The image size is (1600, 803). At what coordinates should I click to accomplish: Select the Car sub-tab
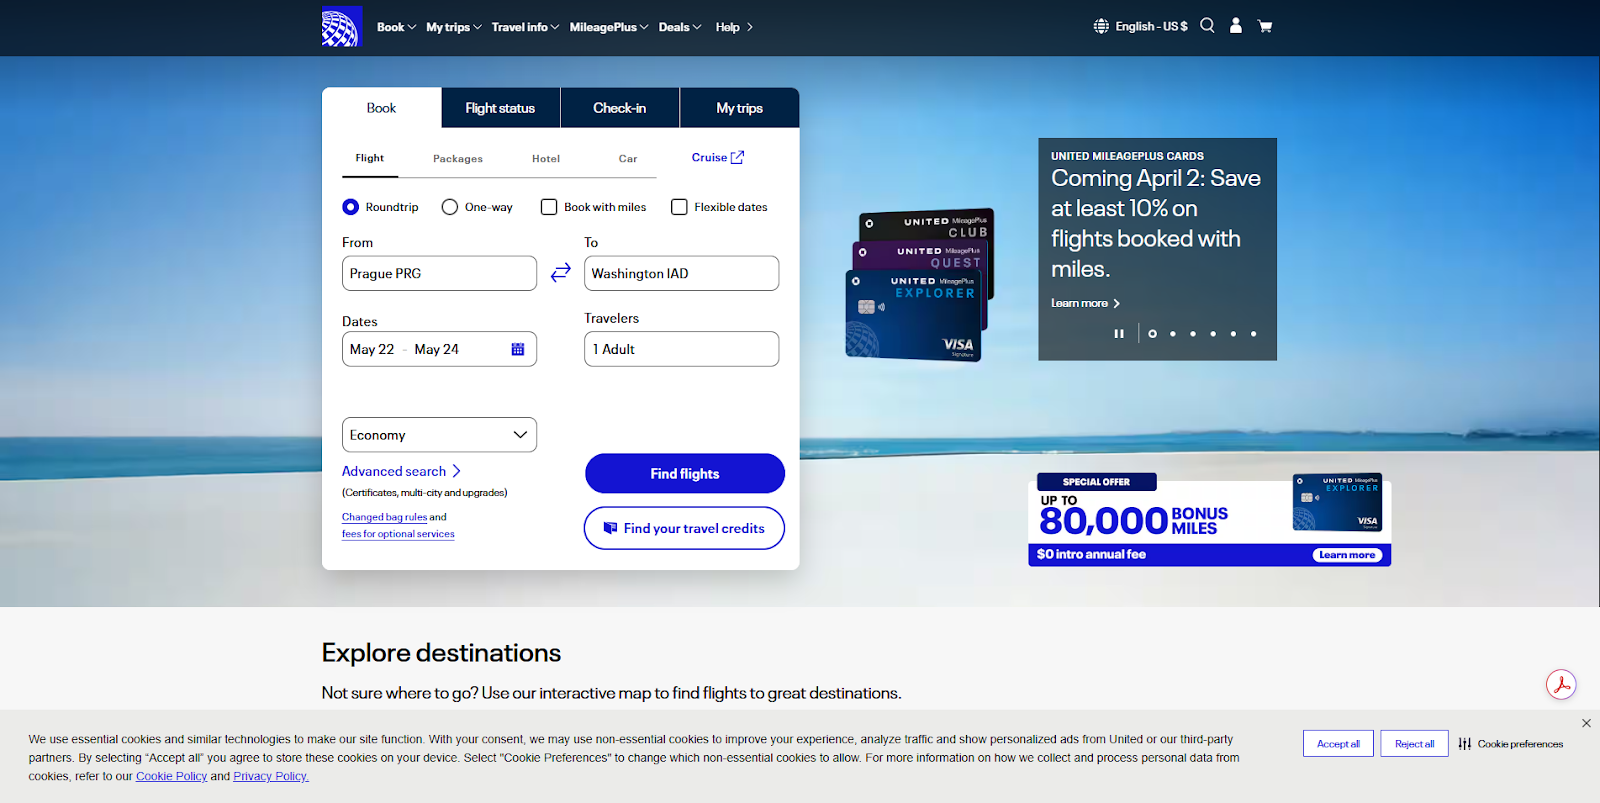tap(628, 158)
